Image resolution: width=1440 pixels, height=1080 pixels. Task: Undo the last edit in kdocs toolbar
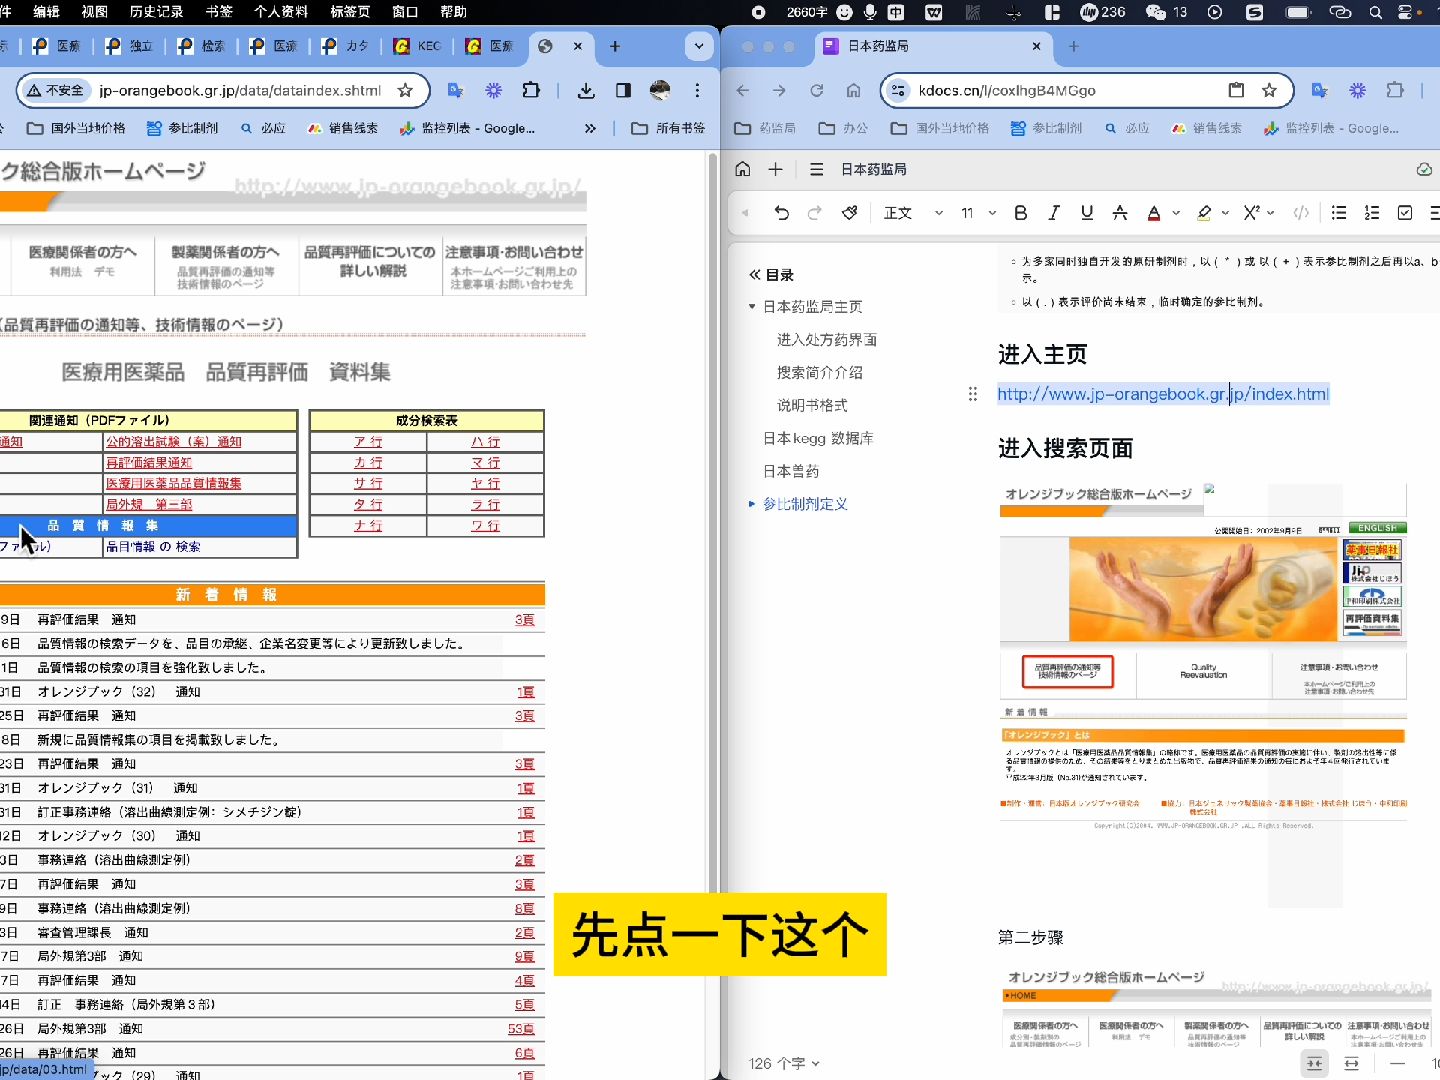pyautogui.click(x=782, y=212)
